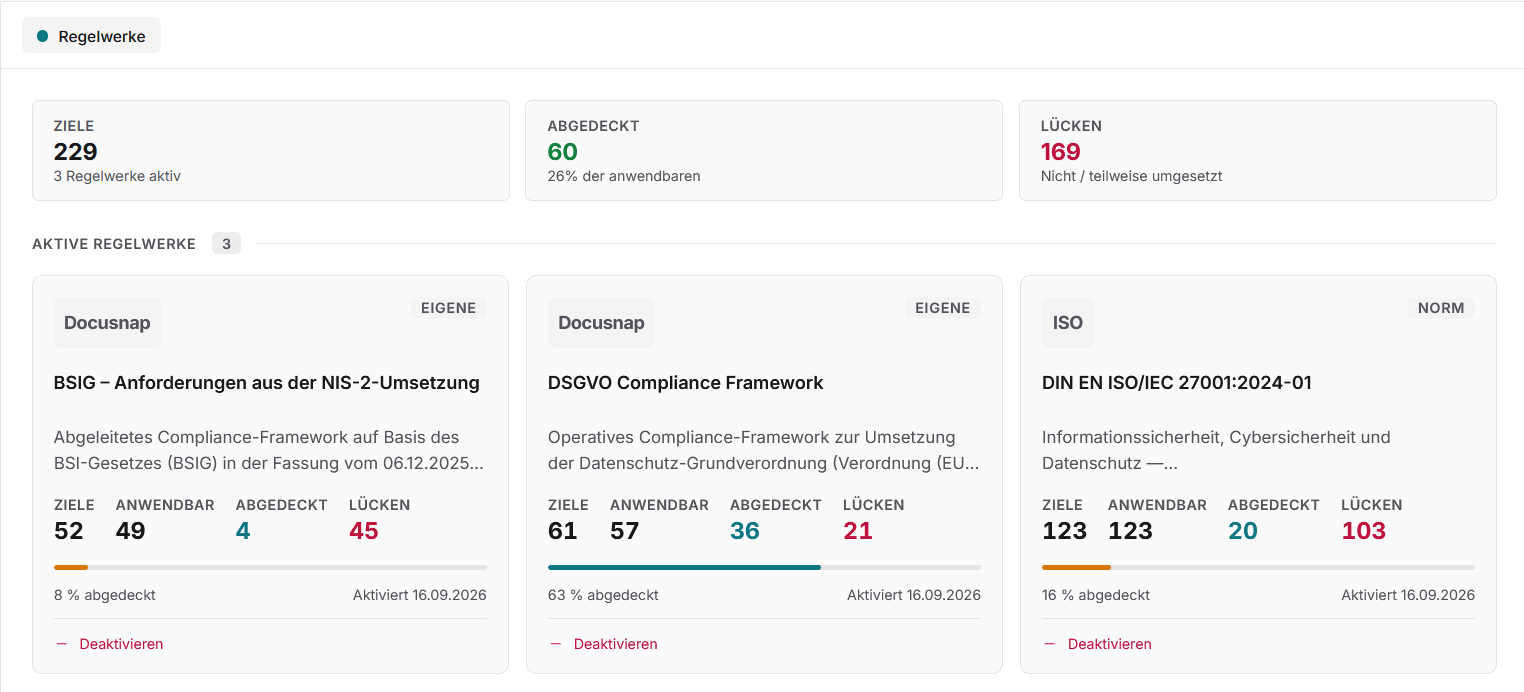Click the DSGVO card's coverage progress bar
The height and width of the screenshot is (692, 1524).
[764, 567]
